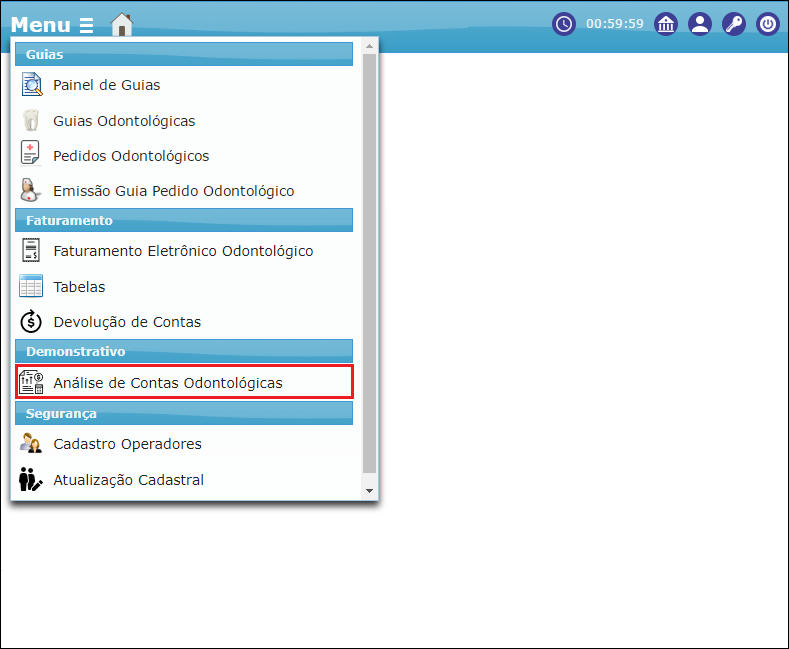Click the menu scrollbar down arrow

[x=369, y=491]
